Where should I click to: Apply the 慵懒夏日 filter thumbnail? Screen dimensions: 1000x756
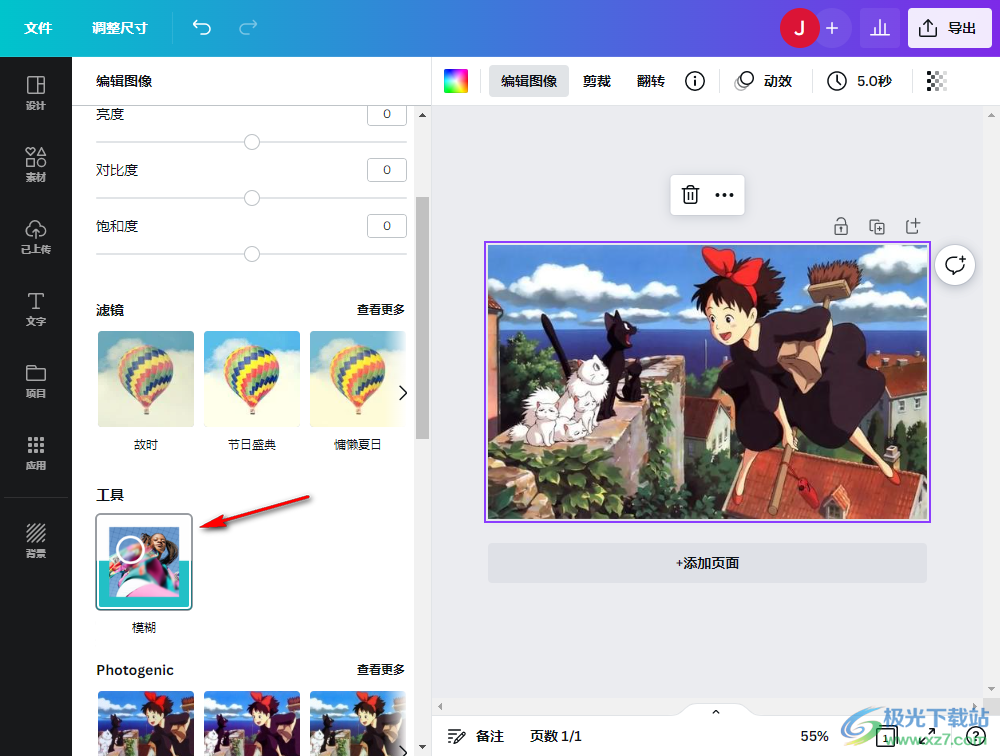(357, 379)
